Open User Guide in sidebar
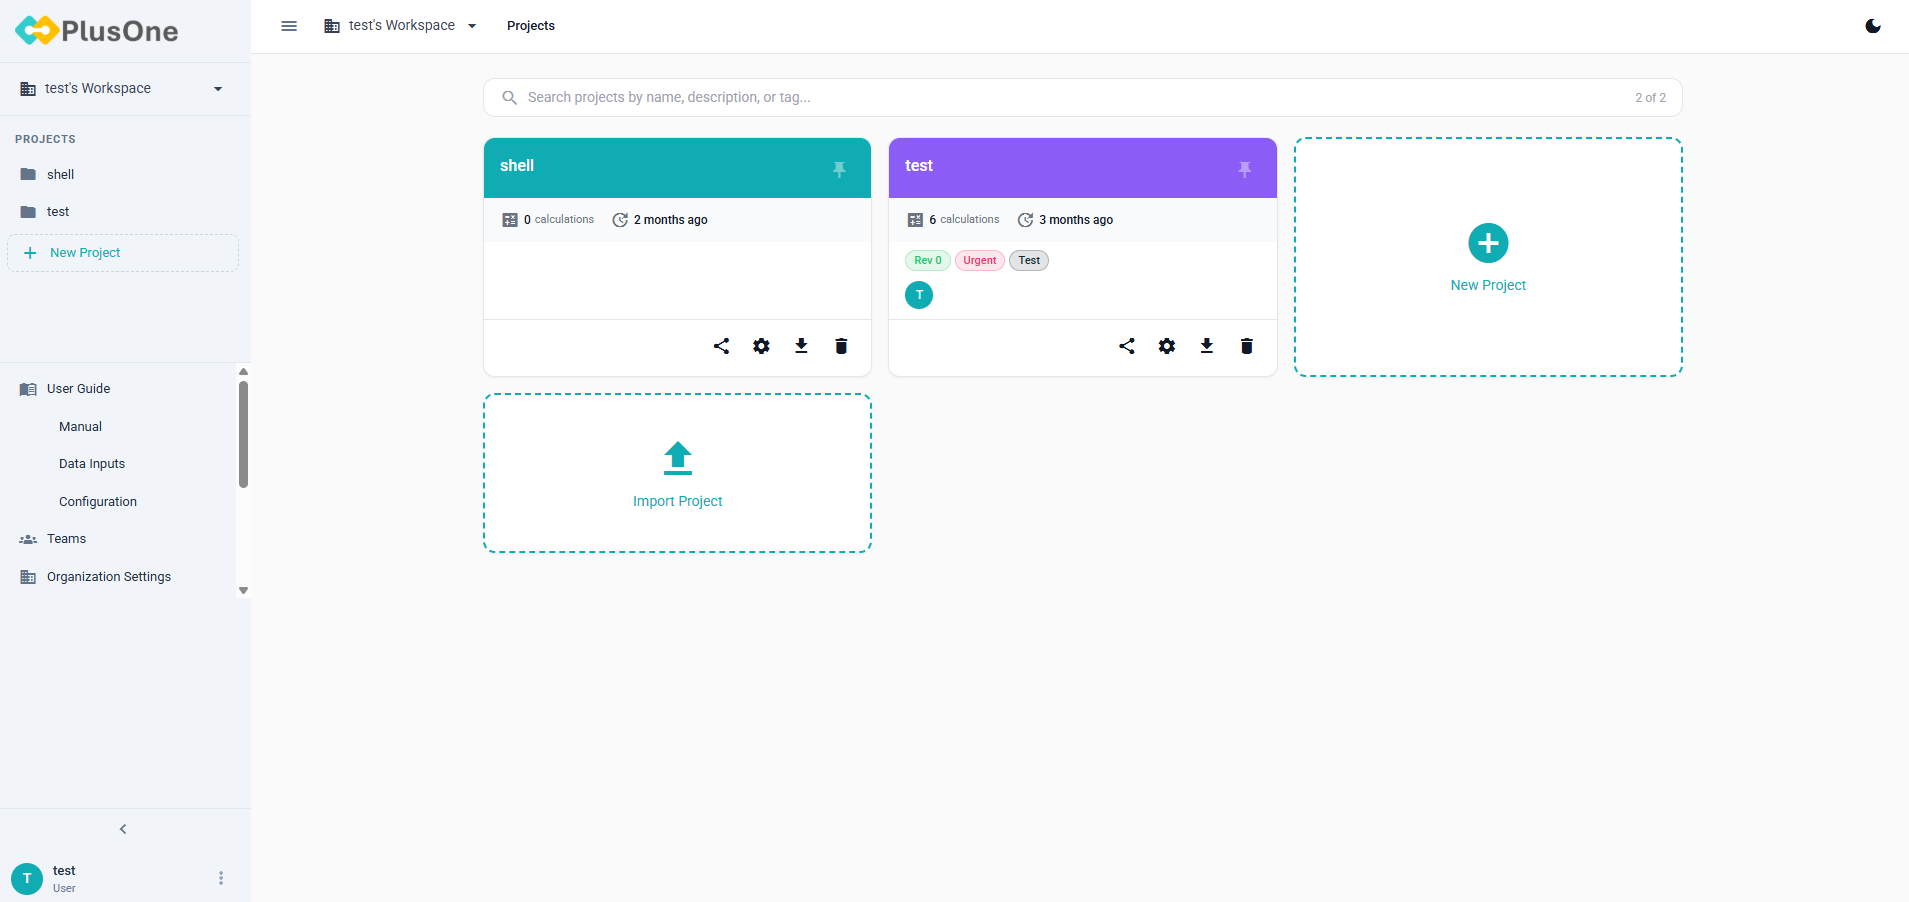Screen dimensions: 1909x902 pyautogui.click(x=118, y=389)
